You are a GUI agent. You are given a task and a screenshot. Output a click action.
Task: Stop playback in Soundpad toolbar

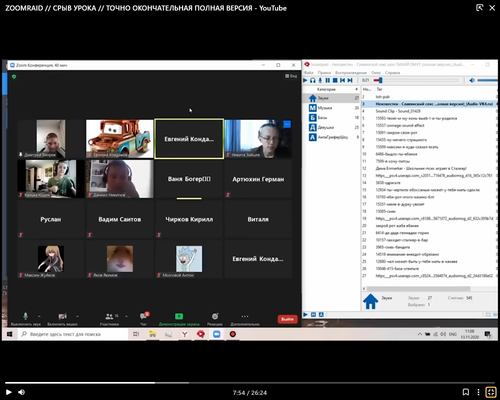click(335, 80)
